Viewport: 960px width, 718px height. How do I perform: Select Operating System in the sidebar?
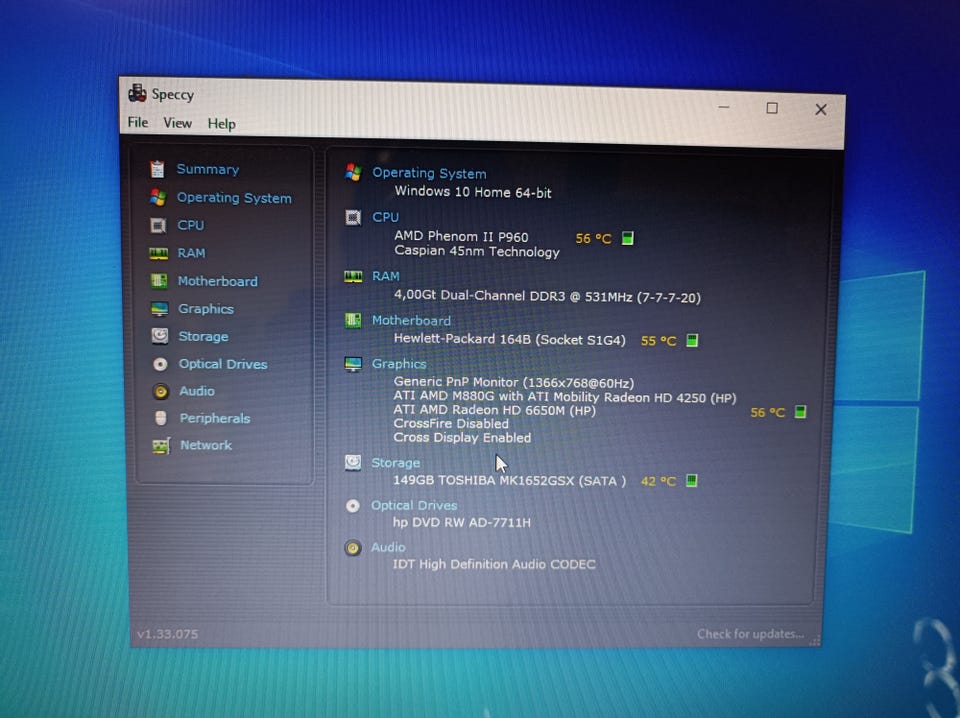234,198
